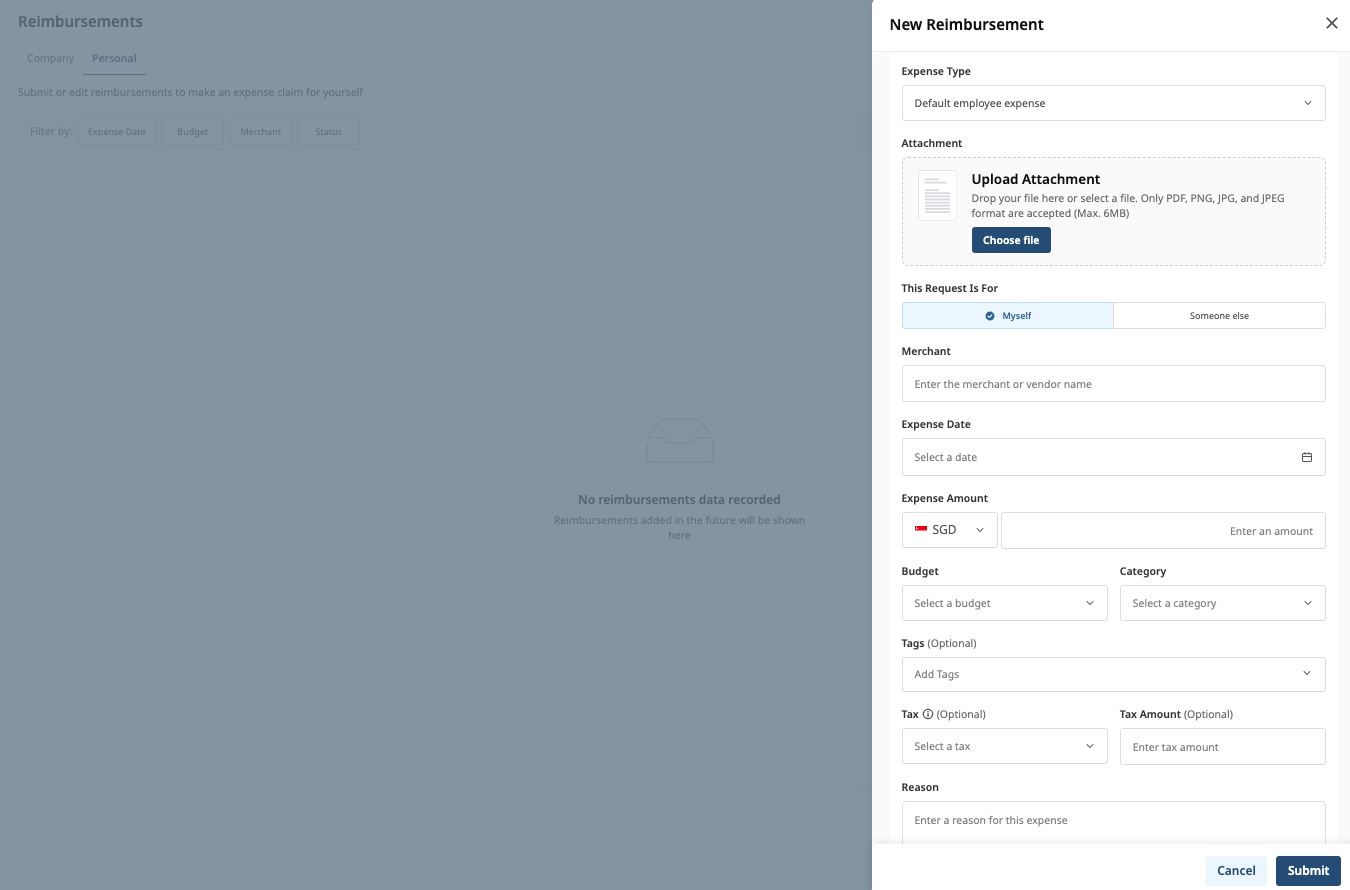Image resolution: width=1350 pixels, height=890 pixels.
Task: Open the Add Tags dropdown
Action: click(x=1113, y=674)
